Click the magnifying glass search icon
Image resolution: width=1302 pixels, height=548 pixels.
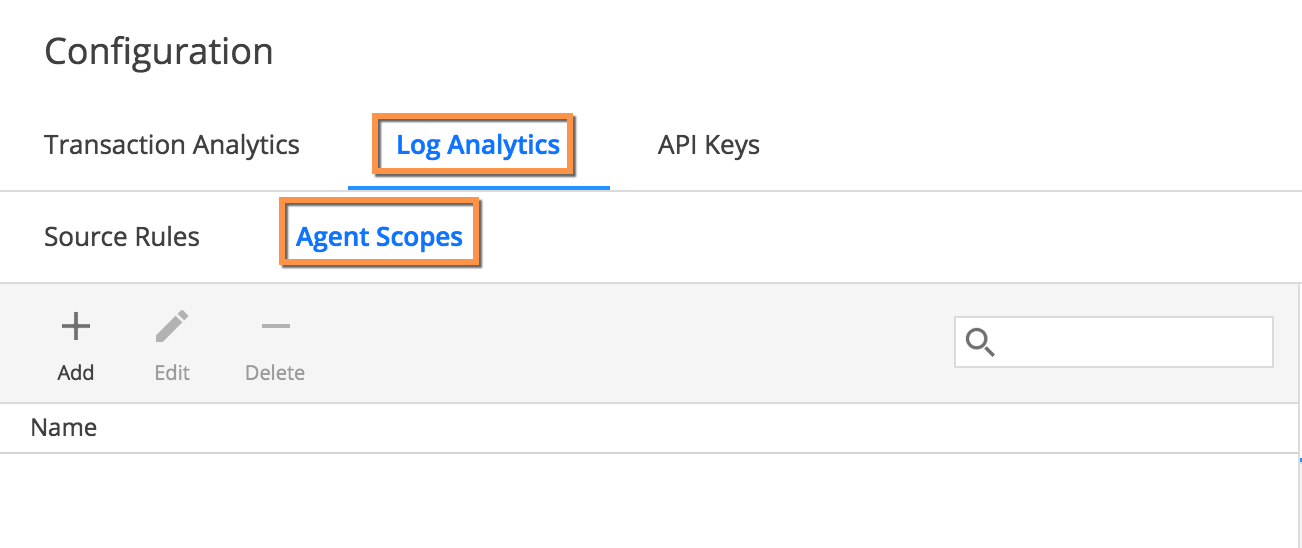click(980, 343)
